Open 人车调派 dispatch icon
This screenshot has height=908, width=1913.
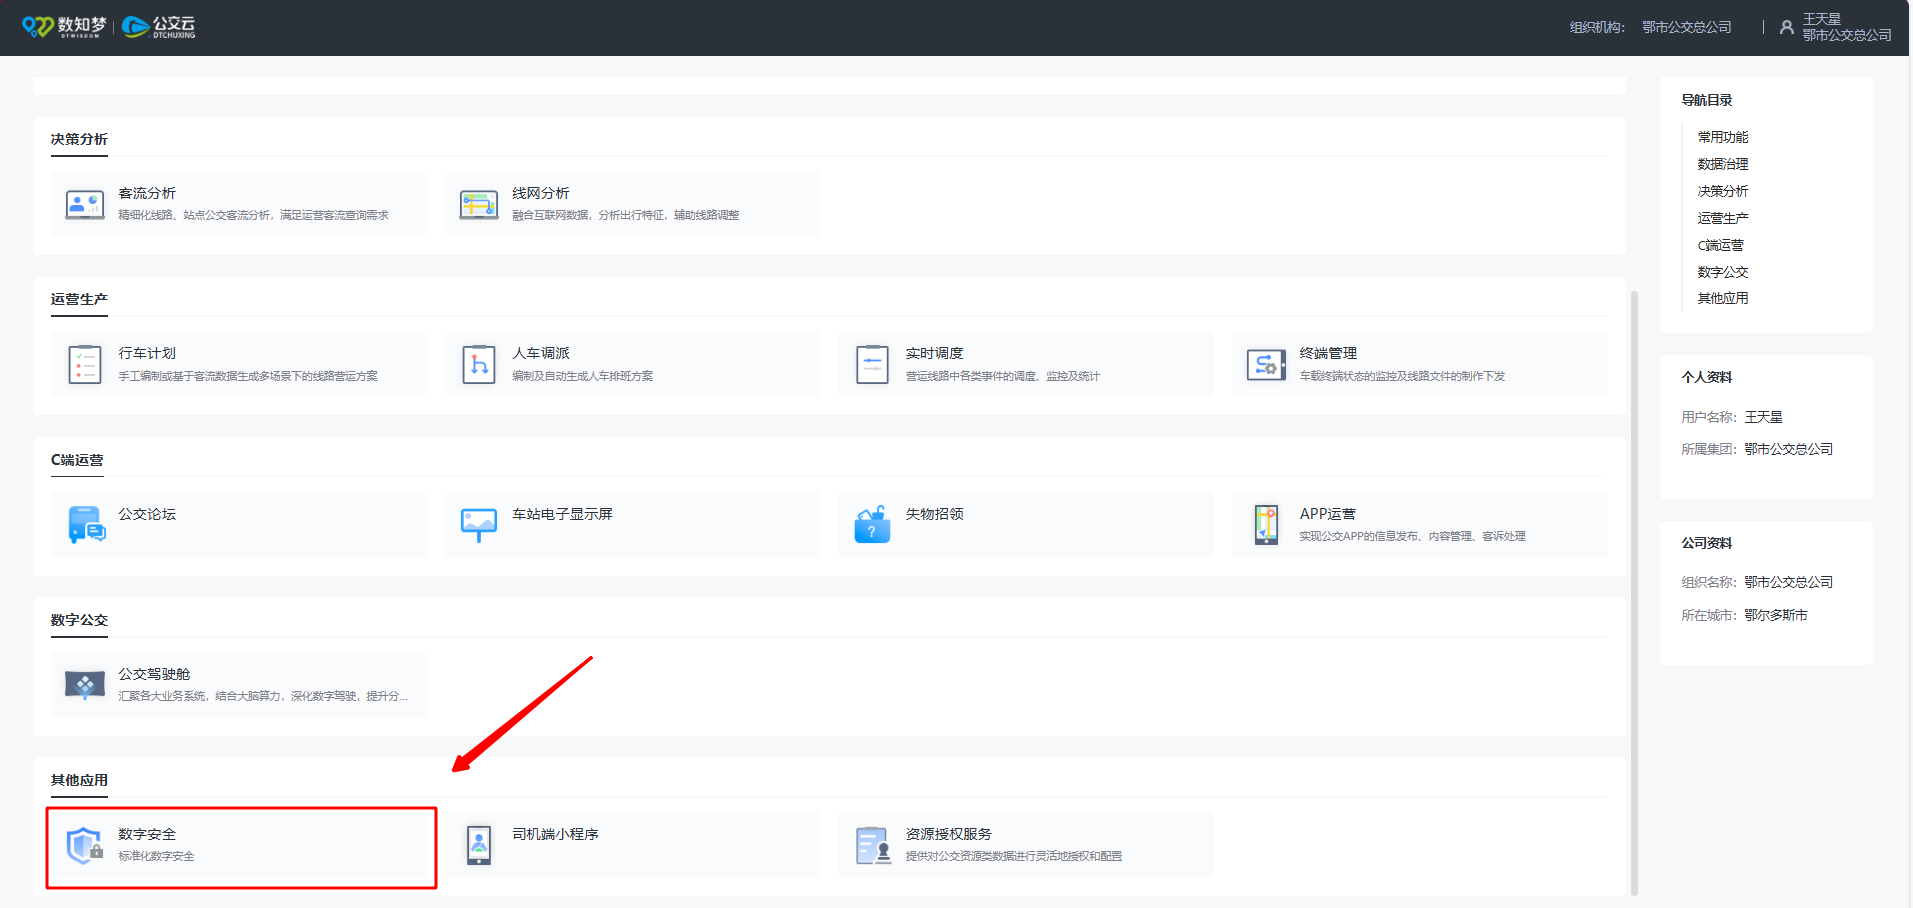(x=479, y=365)
